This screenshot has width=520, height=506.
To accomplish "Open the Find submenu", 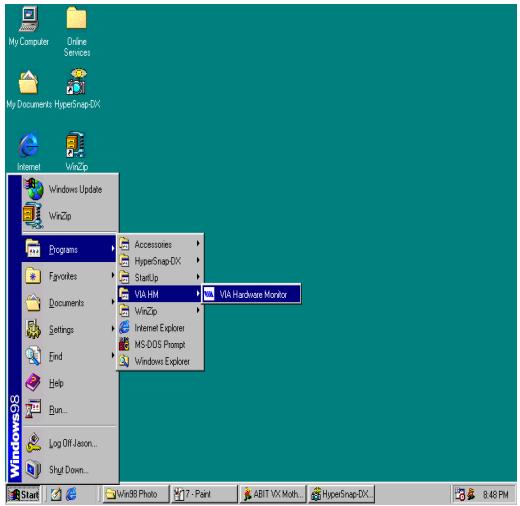I will (70, 356).
